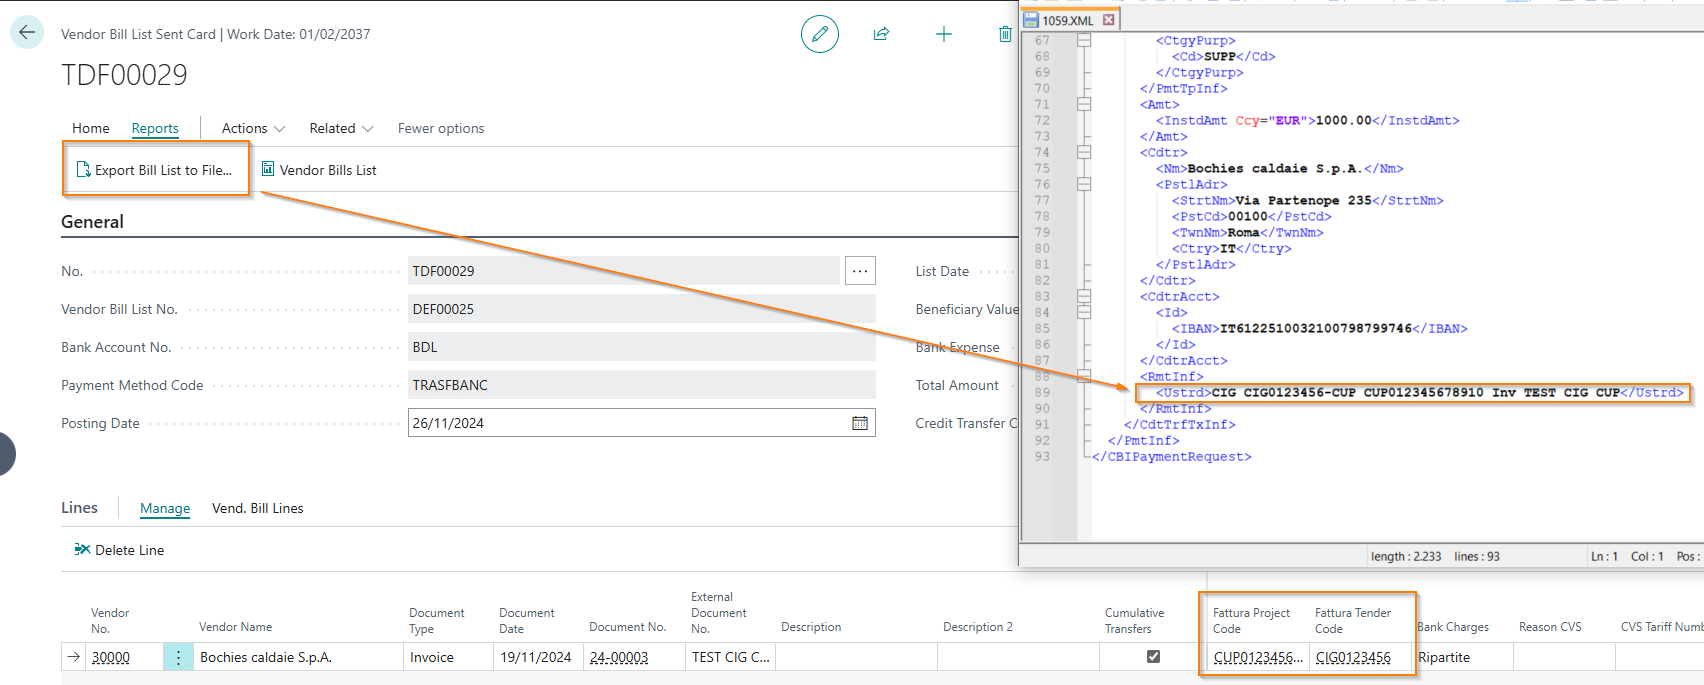
Task: Select the 19/11/2024 document date cell
Action: click(x=536, y=657)
